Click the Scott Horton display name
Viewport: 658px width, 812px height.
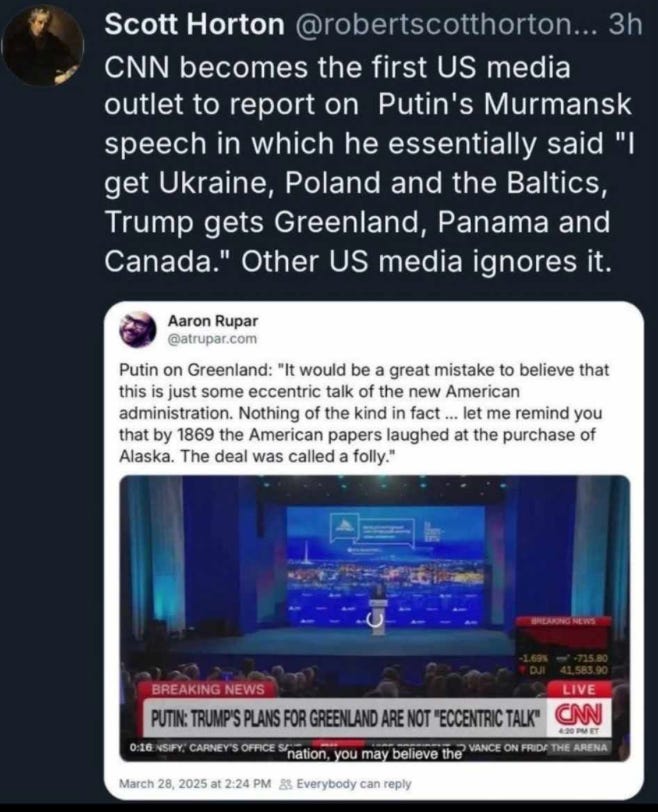194,24
